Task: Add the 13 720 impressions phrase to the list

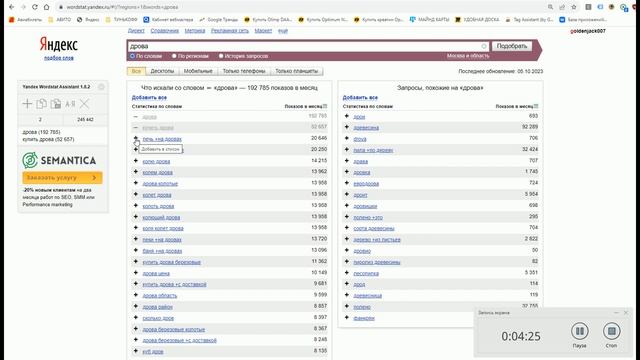Action: [x=136, y=239]
